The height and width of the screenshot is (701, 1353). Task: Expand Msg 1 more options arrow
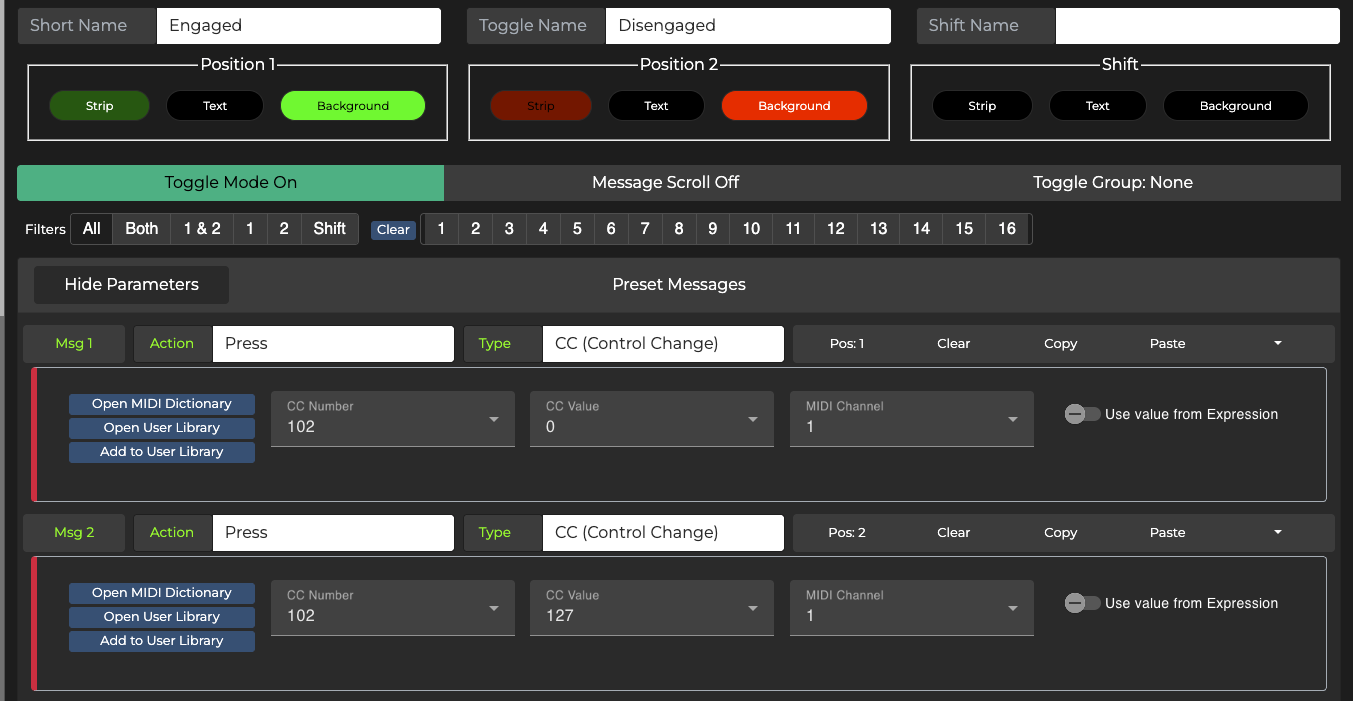click(1278, 343)
